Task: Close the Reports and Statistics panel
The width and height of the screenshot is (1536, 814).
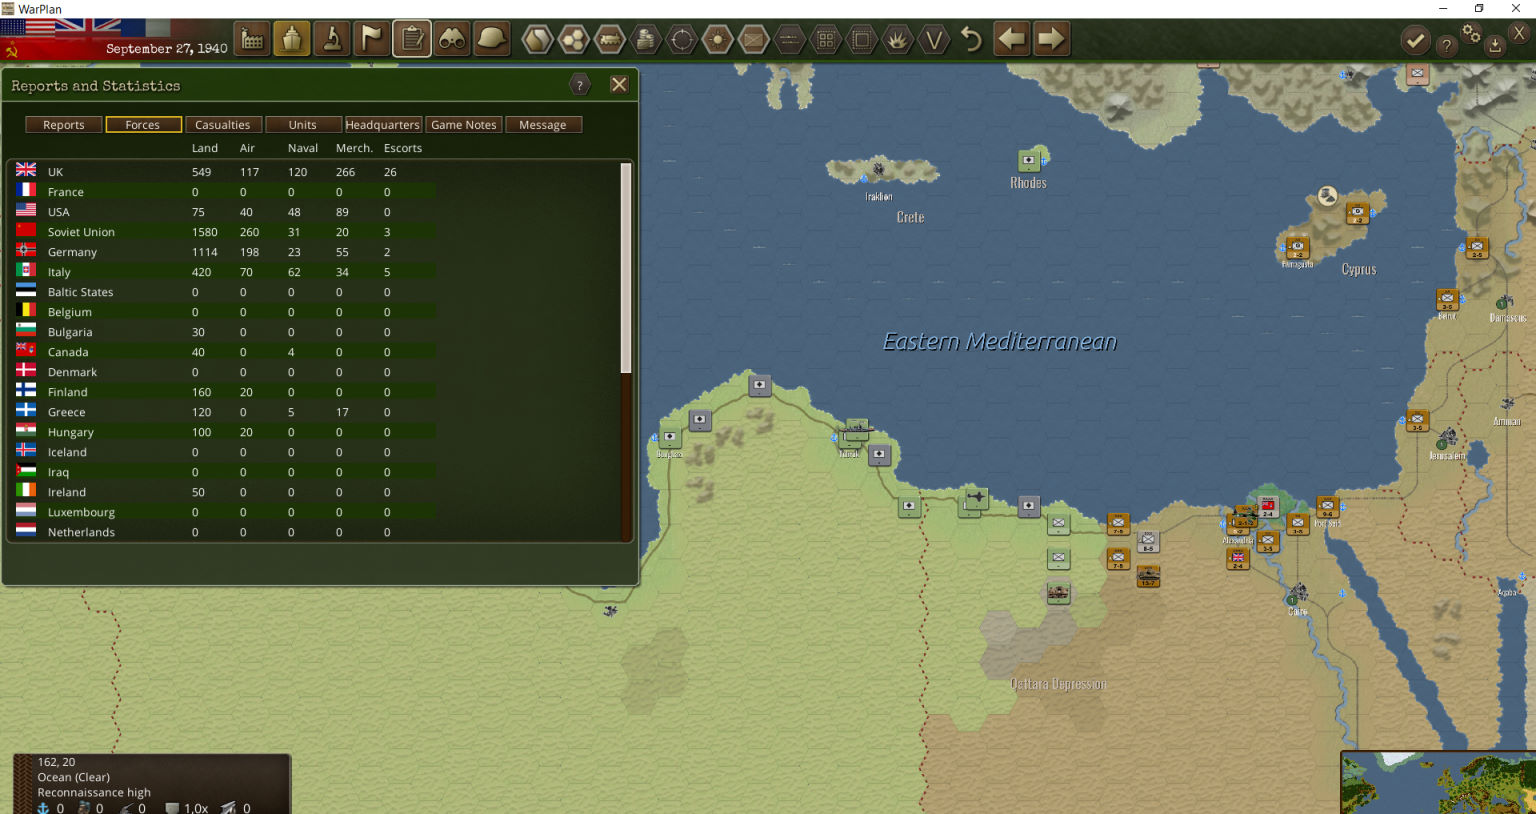Action: click(619, 85)
